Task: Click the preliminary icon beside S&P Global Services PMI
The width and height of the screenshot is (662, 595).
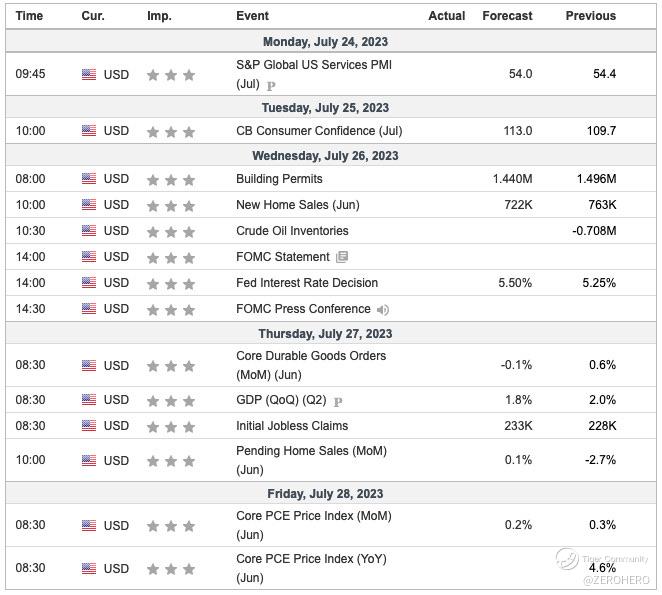Action: (x=271, y=86)
